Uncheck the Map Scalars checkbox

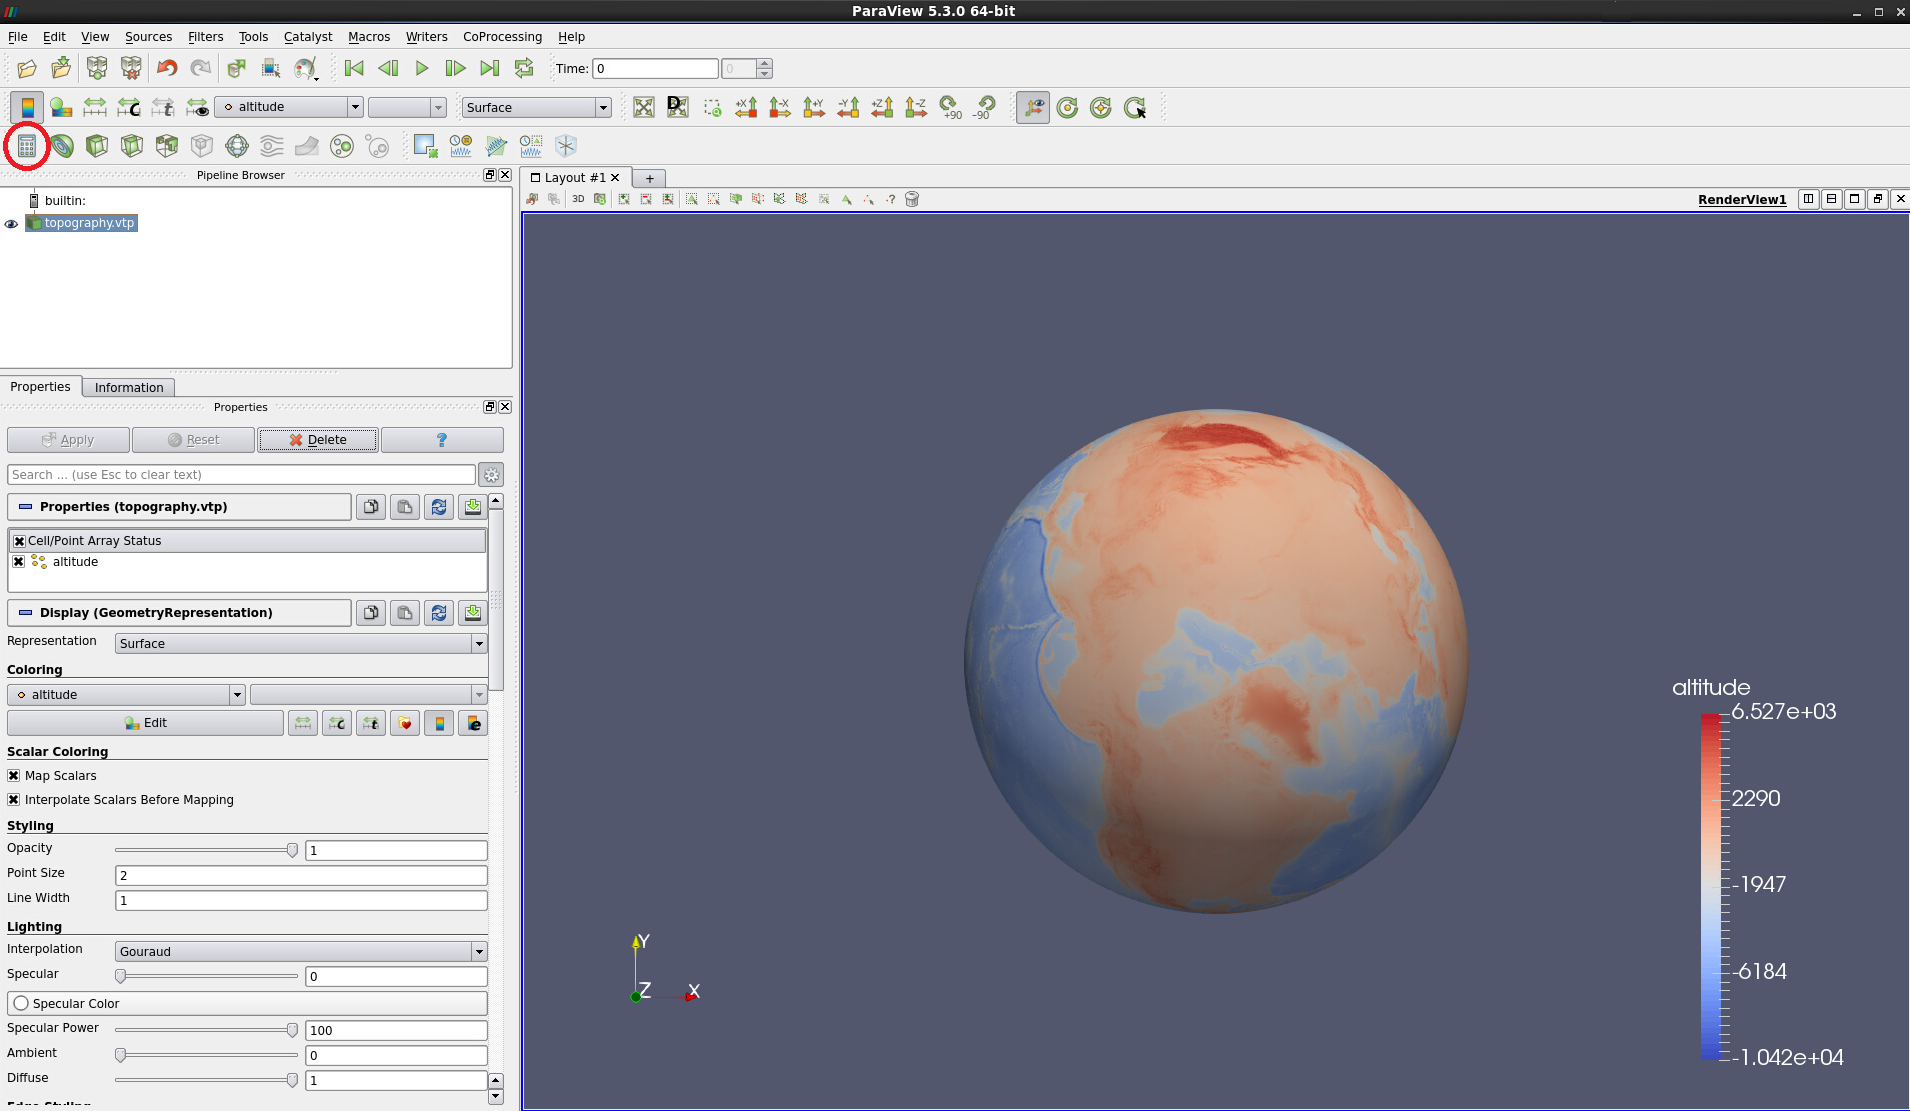14,776
